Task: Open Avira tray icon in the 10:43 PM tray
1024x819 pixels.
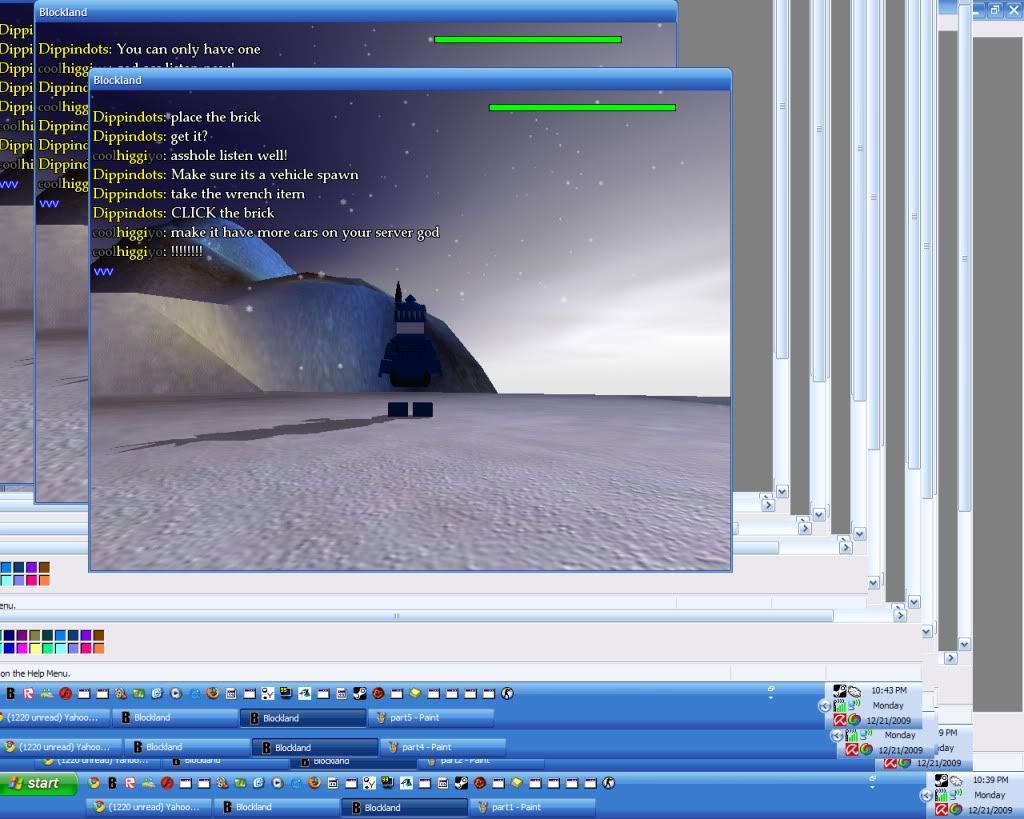Action: (x=840, y=720)
